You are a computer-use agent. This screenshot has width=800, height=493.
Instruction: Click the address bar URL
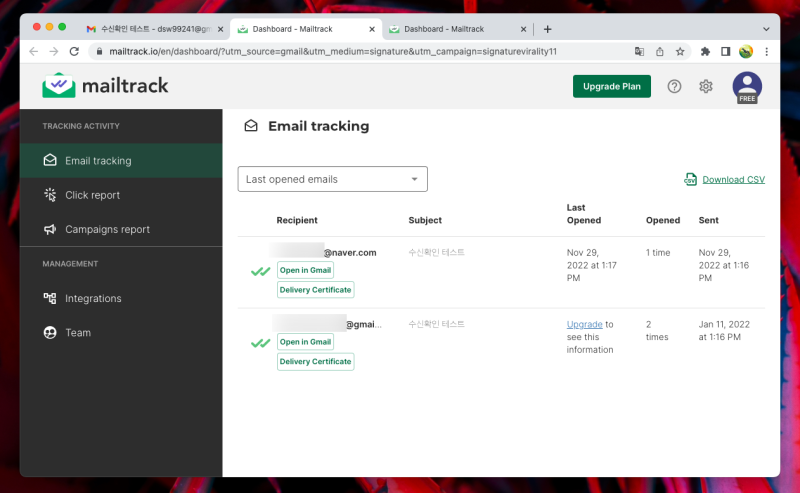coord(333,52)
